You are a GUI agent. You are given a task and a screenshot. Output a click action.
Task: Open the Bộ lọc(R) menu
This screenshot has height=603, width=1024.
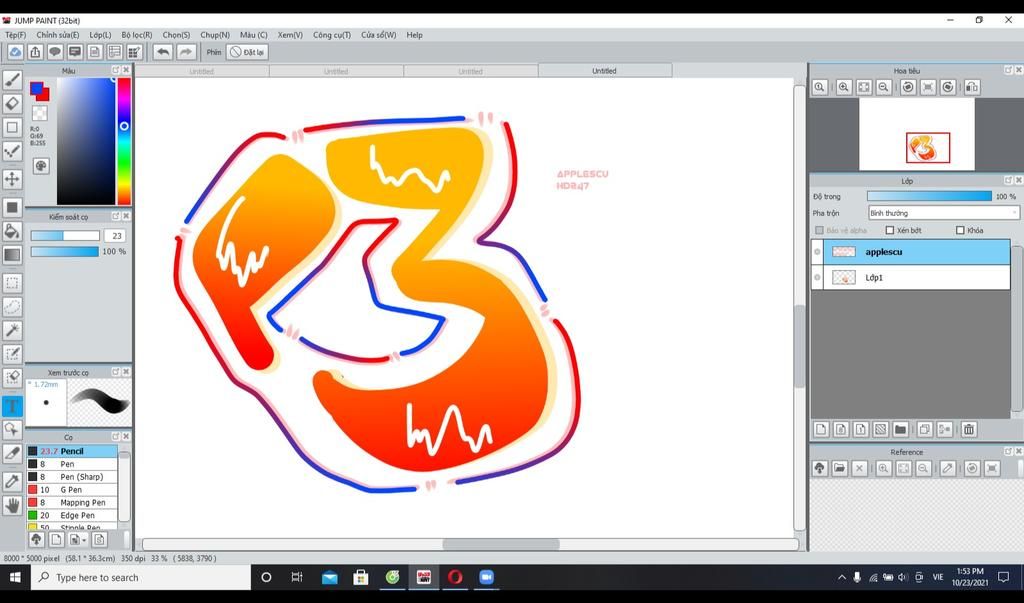(136, 35)
